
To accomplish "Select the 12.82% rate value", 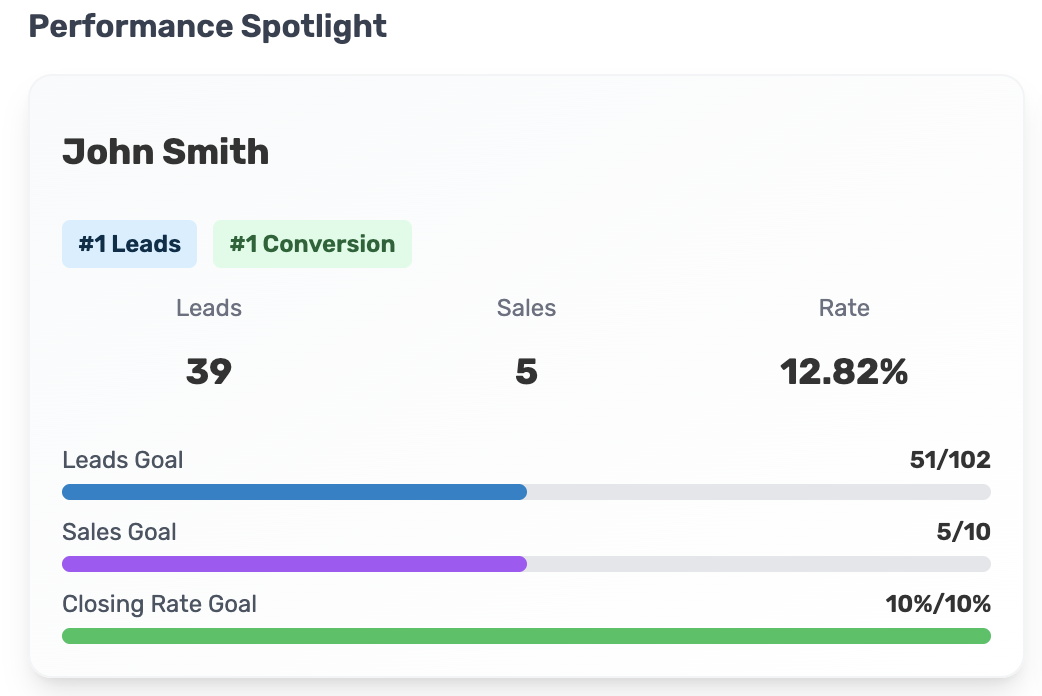I will [x=844, y=372].
